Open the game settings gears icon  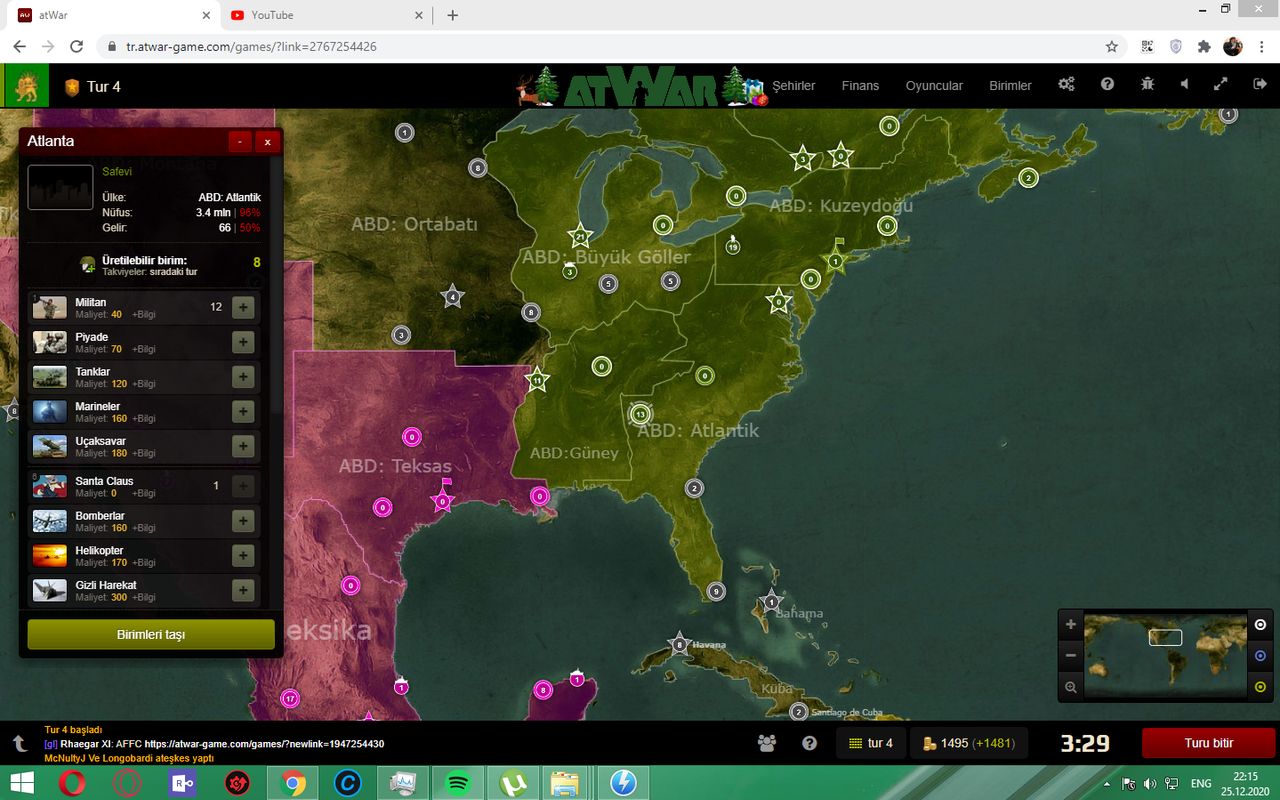1067,85
